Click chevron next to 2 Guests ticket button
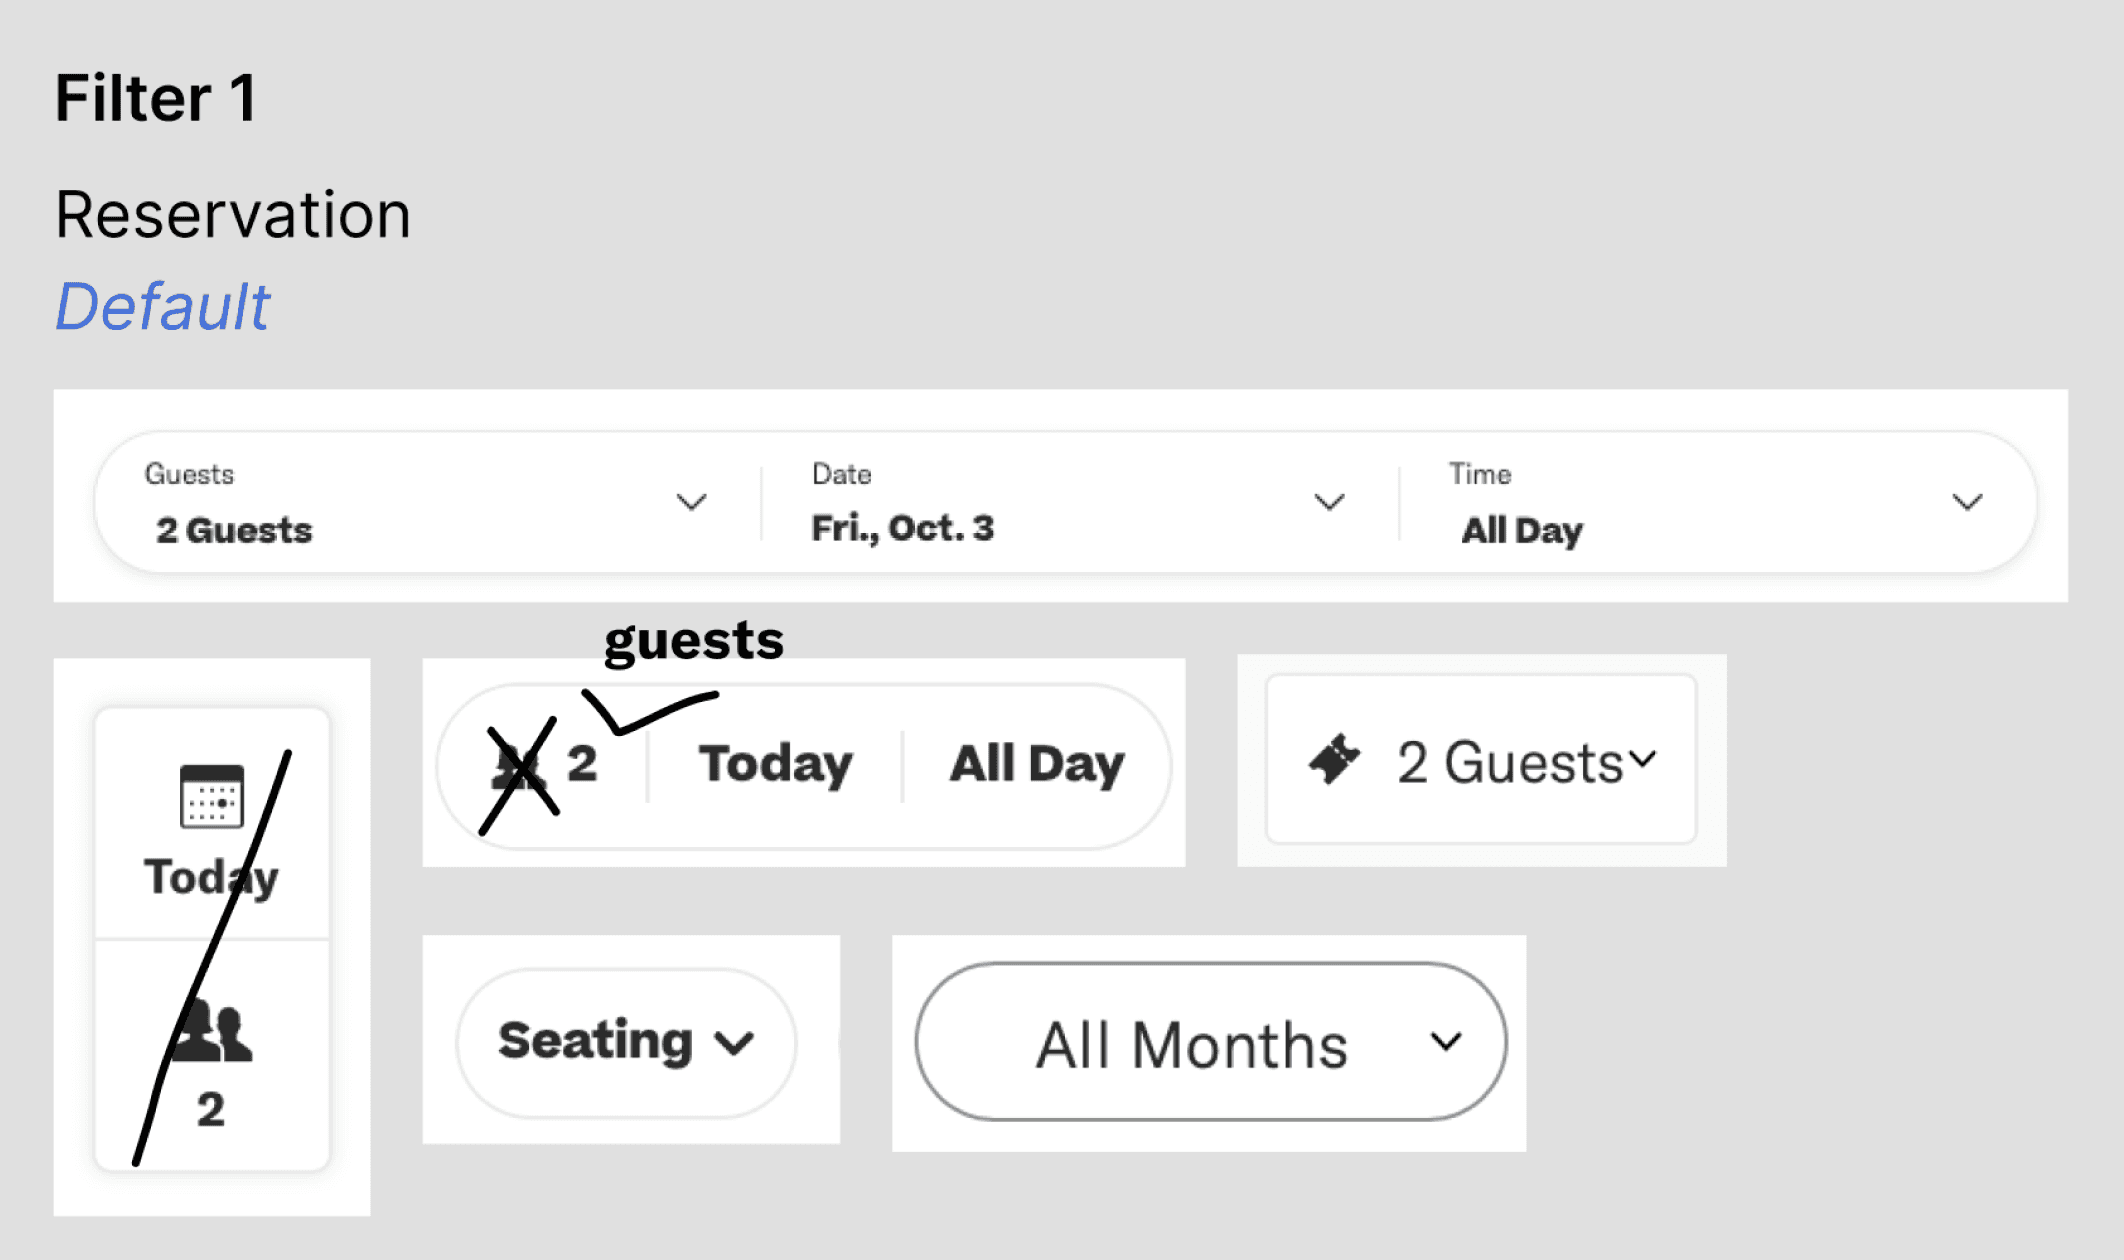Viewport: 2124px width, 1260px height. [x=1643, y=759]
